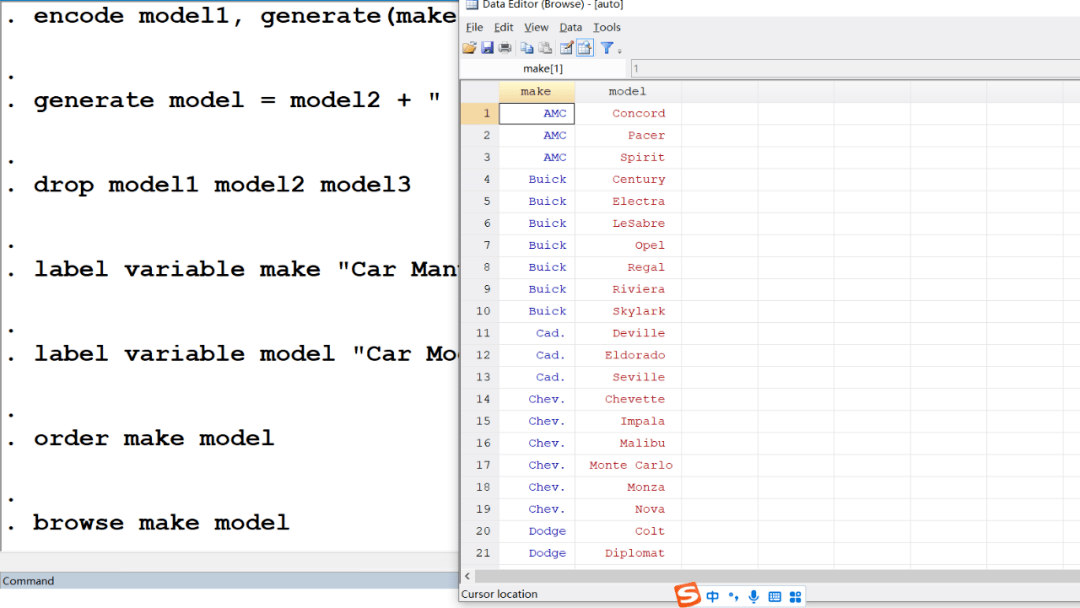Click the Copy toolbar icon
The image size is (1080, 608).
[527, 48]
